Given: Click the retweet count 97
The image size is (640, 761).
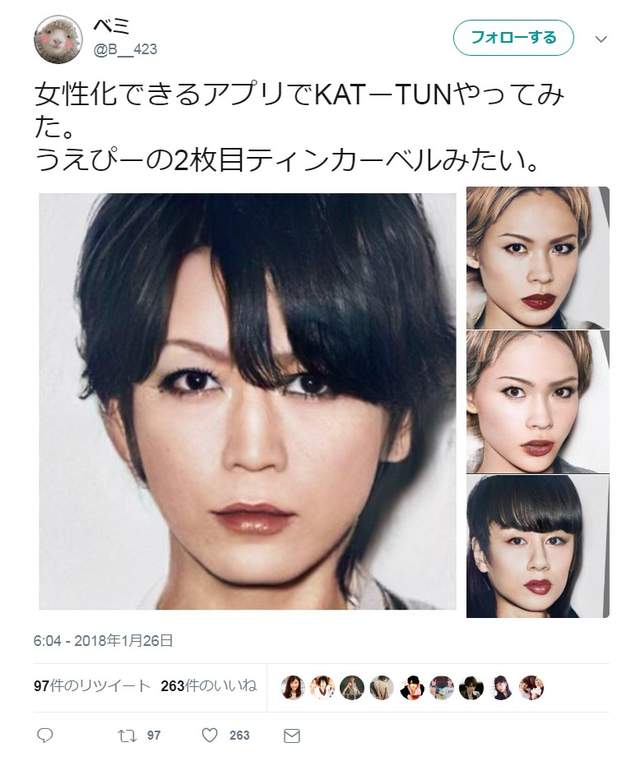Looking at the screenshot, I should (154, 736).
